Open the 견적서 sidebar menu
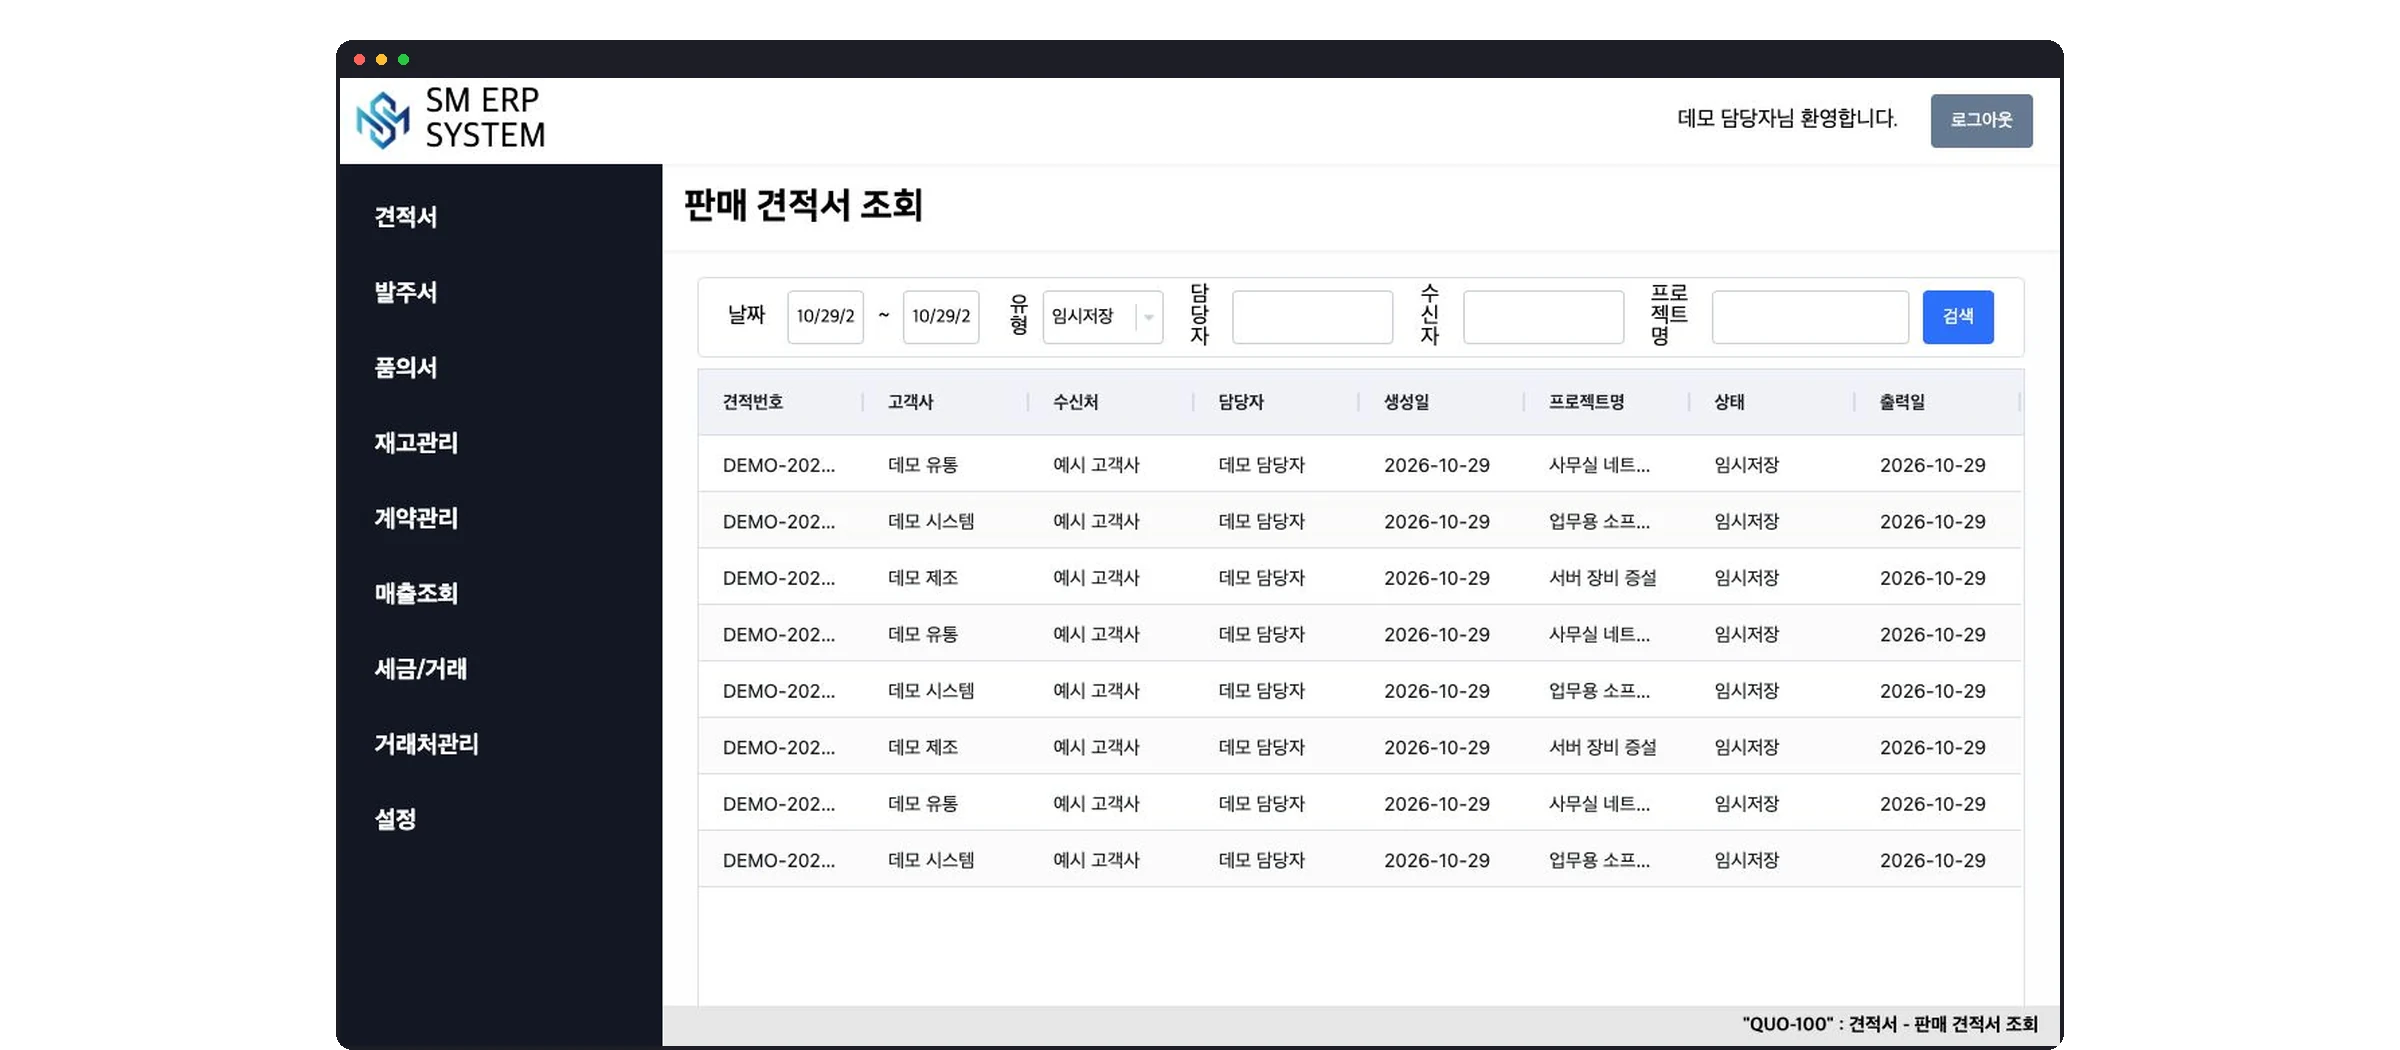The image size is (2400, 1050). (405, 217)
